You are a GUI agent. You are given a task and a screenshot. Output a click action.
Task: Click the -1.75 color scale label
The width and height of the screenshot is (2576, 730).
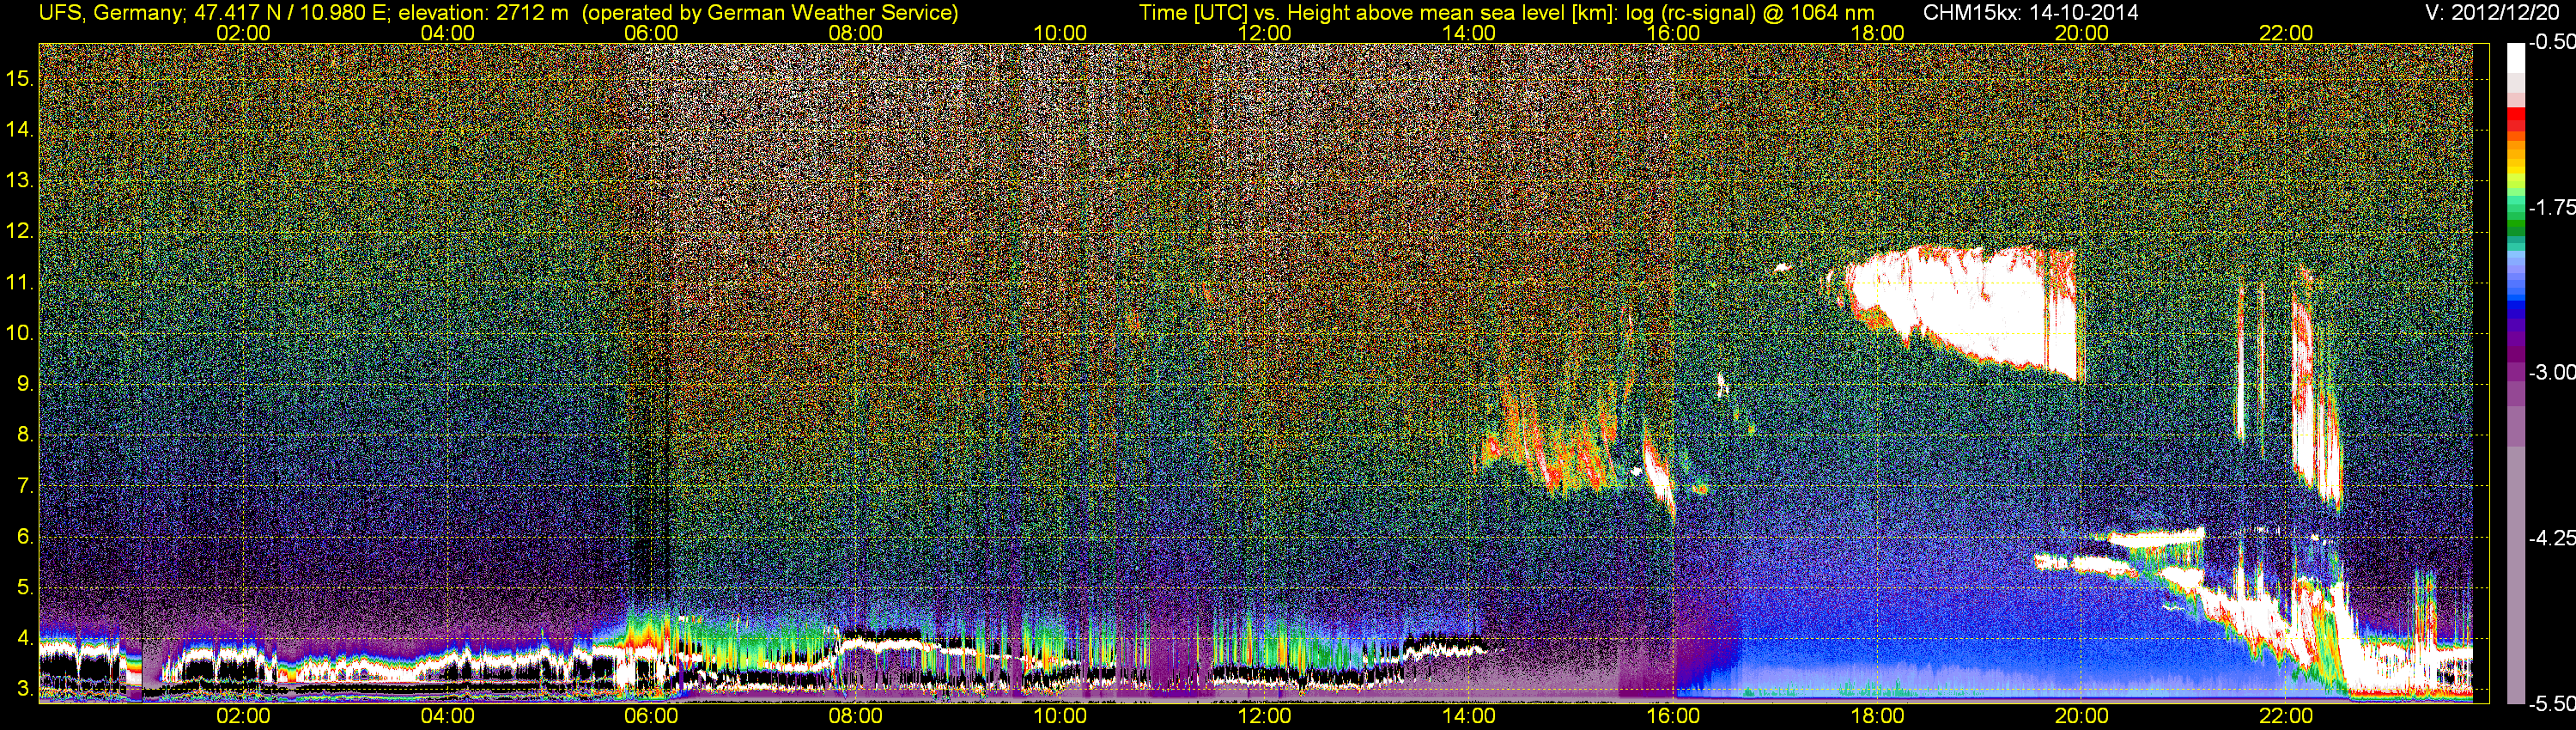coord(2551,207)
